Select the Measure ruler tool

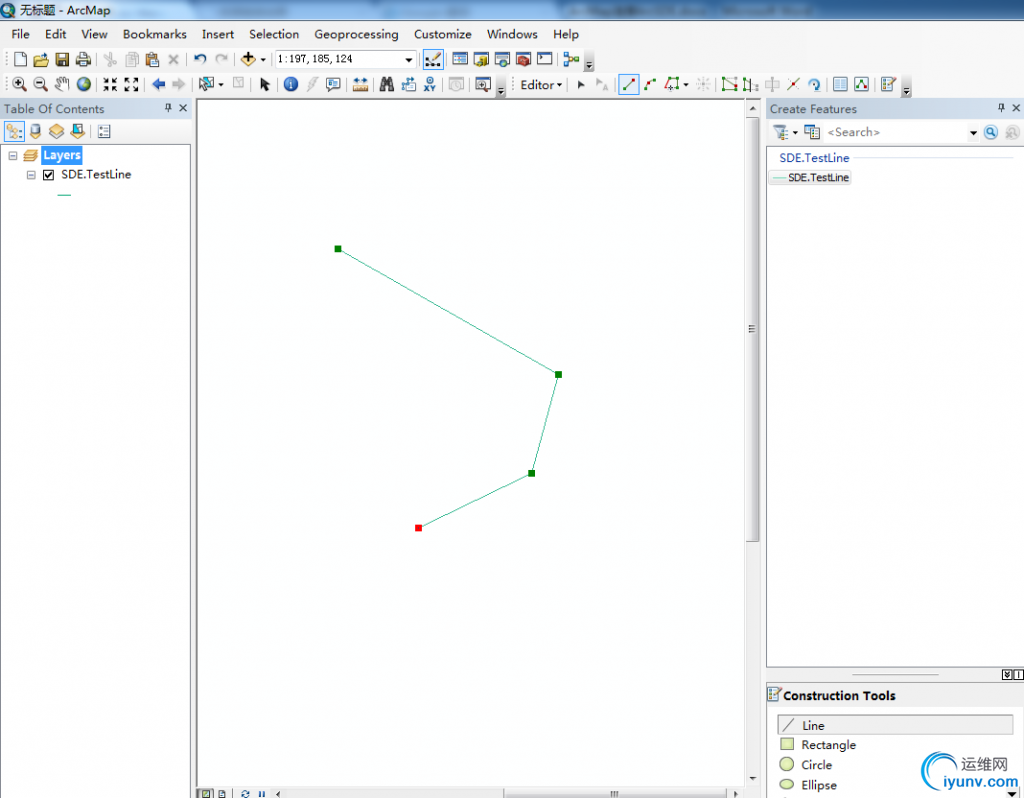click(360, 84)
